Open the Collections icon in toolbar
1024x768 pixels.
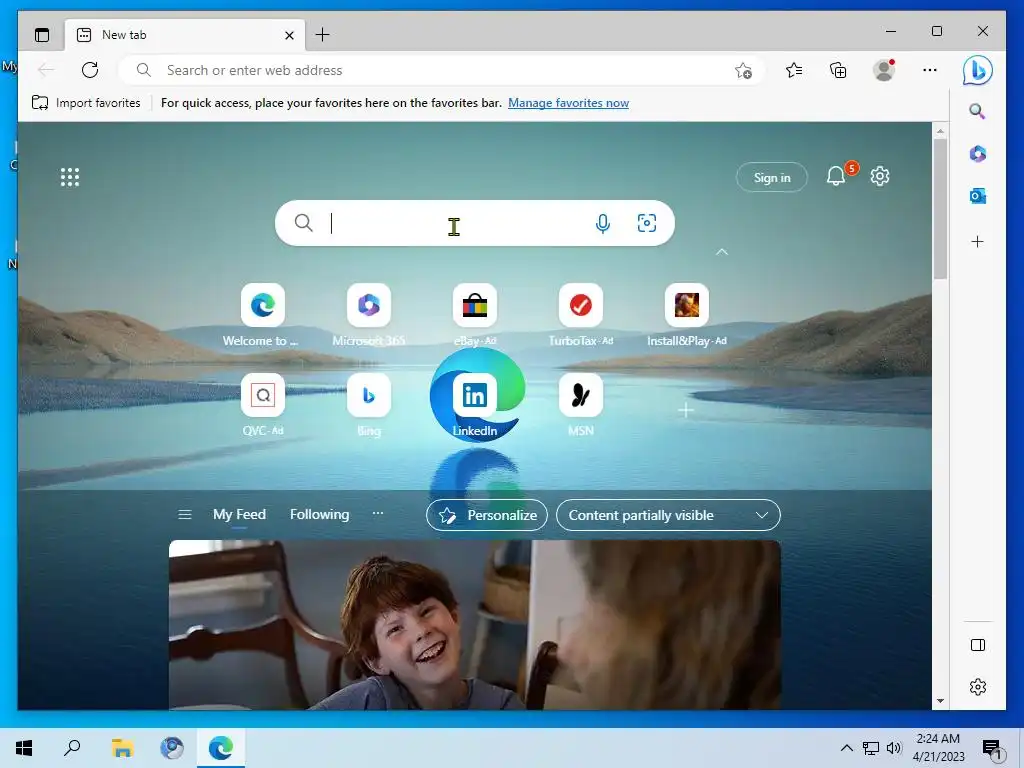click(x=838, y=70)
